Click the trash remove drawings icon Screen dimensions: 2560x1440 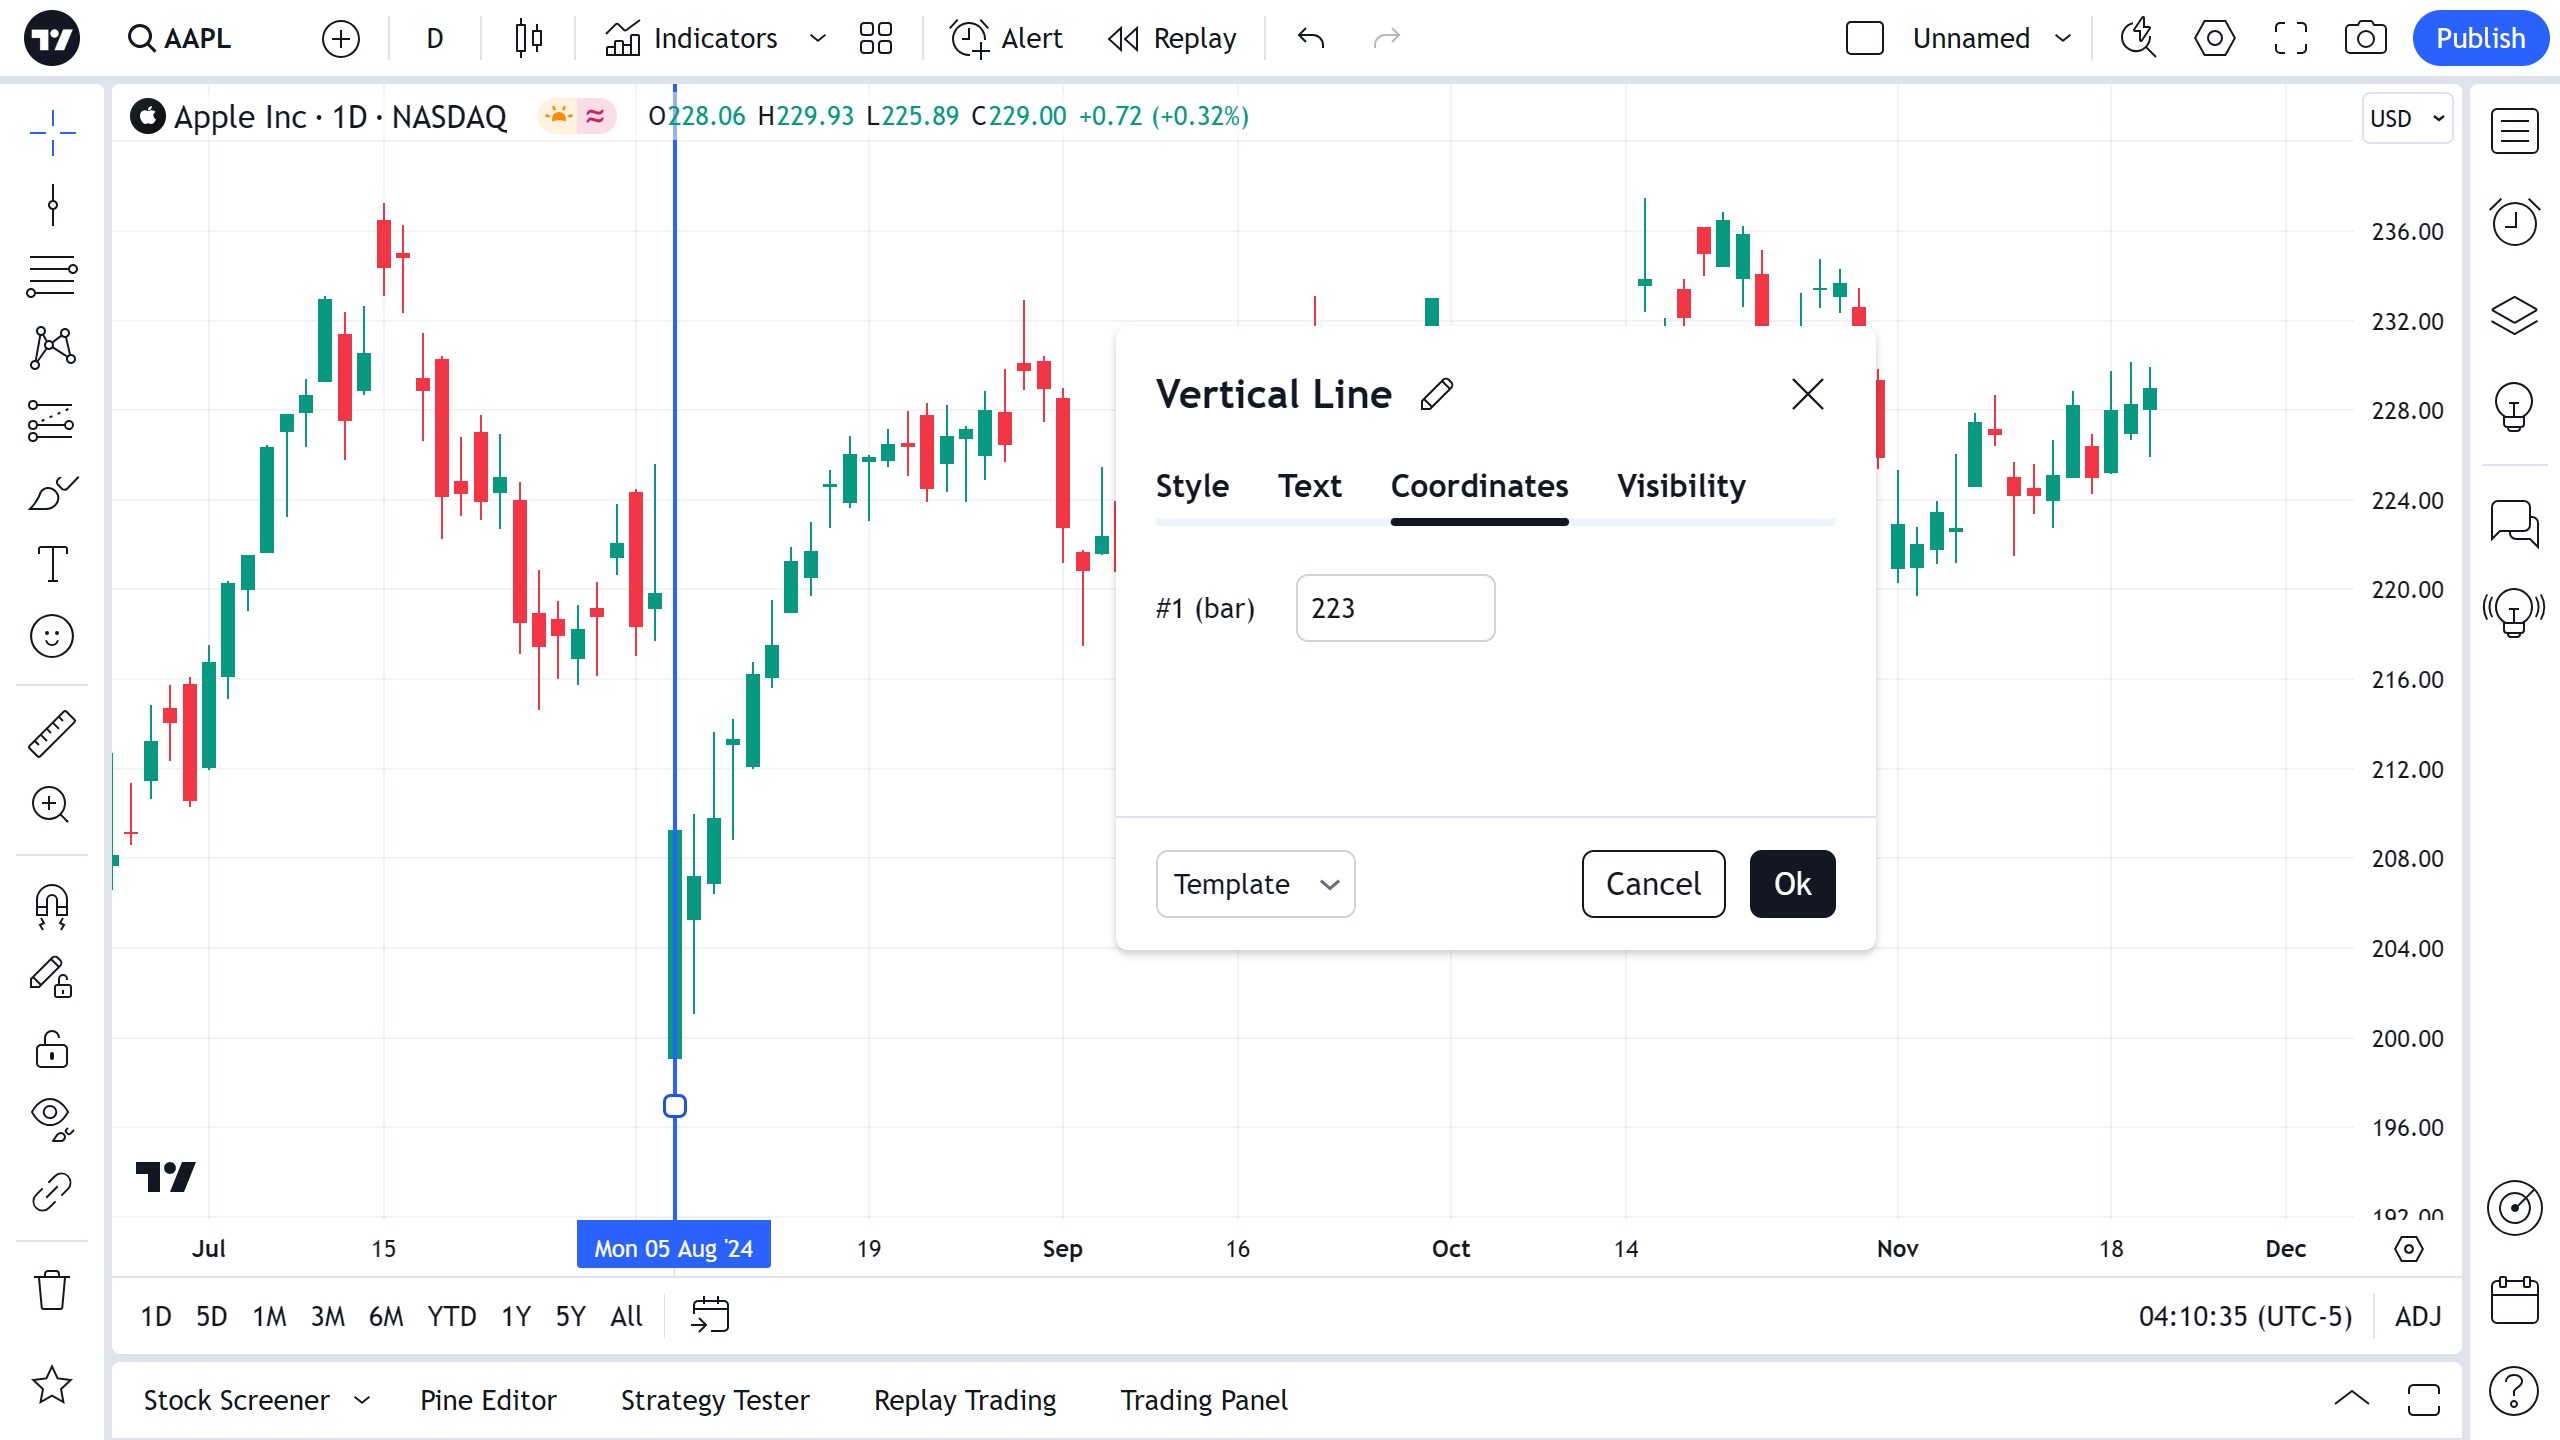click(x=51, y=1290)
